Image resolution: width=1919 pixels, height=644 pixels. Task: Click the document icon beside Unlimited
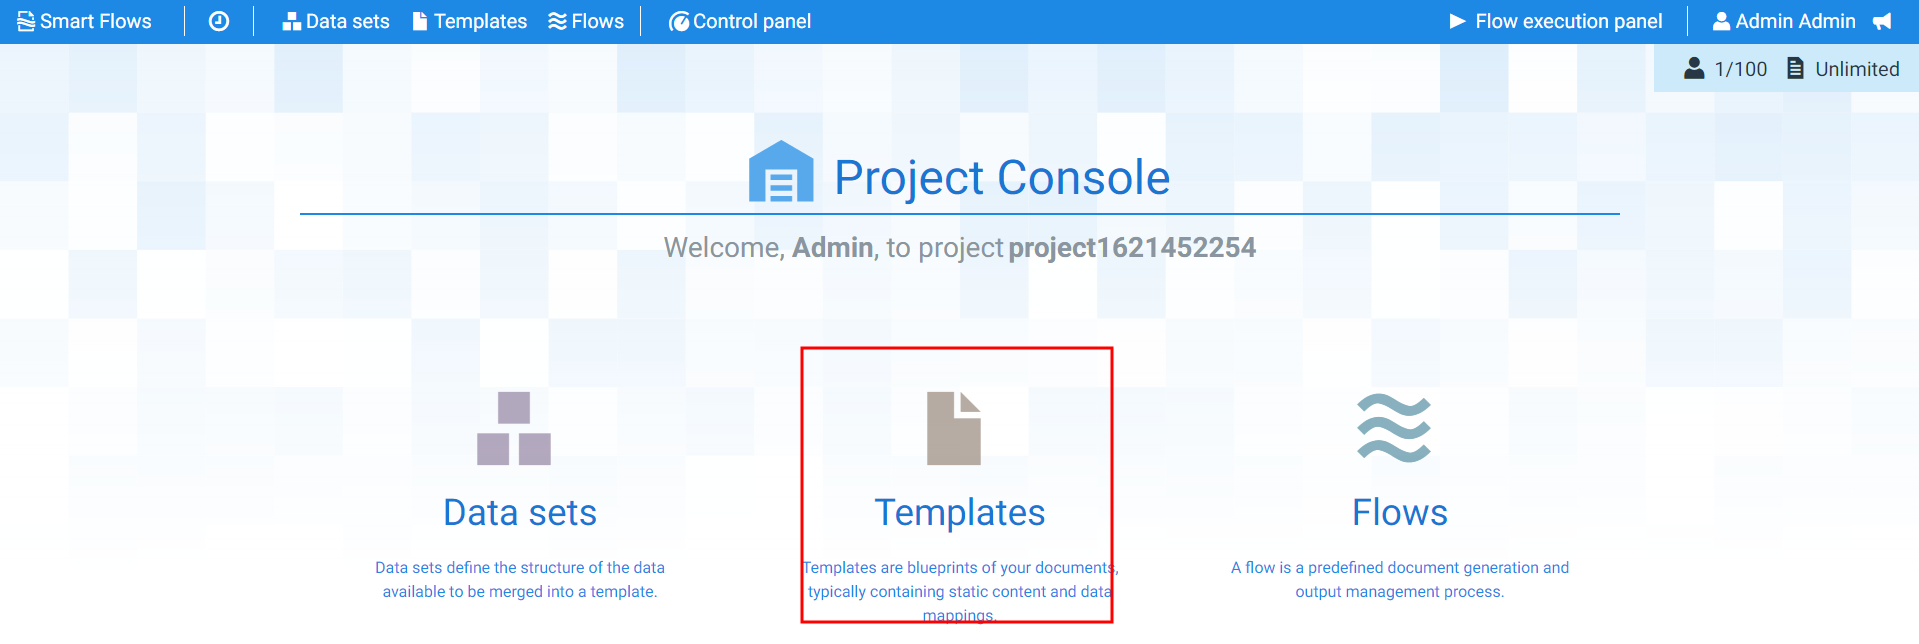point(1795,68)
